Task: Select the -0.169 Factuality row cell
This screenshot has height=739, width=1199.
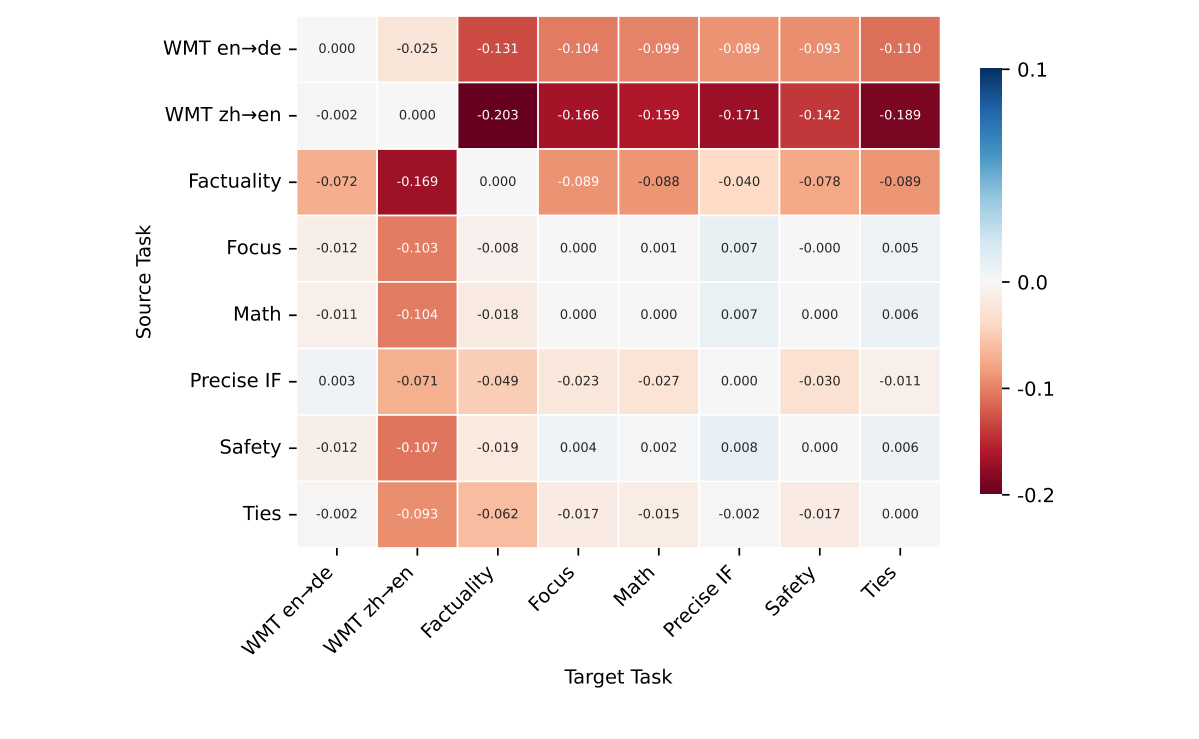Action: 417,182
